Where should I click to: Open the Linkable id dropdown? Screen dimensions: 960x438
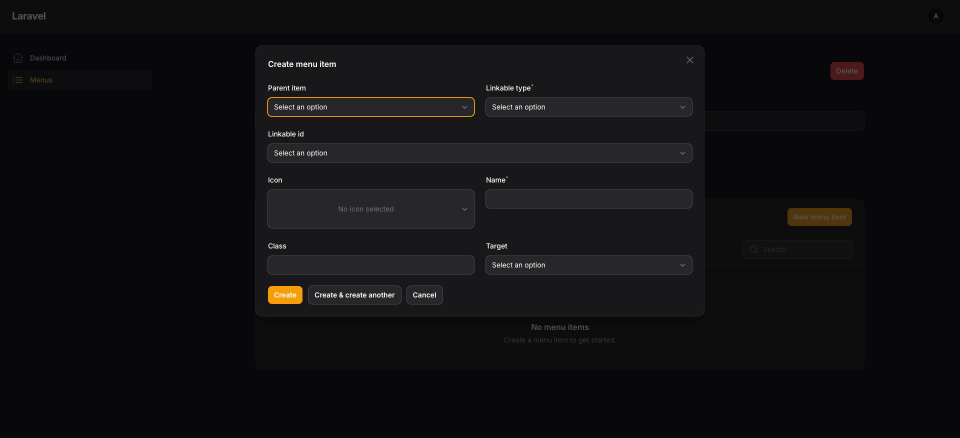coord(479,153)
